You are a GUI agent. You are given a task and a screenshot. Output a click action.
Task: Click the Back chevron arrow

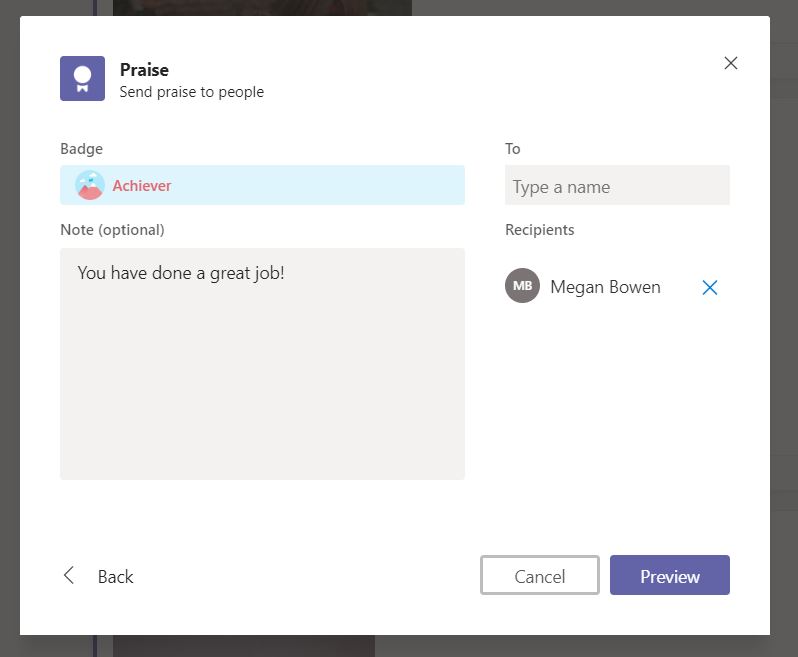(69, 575)
